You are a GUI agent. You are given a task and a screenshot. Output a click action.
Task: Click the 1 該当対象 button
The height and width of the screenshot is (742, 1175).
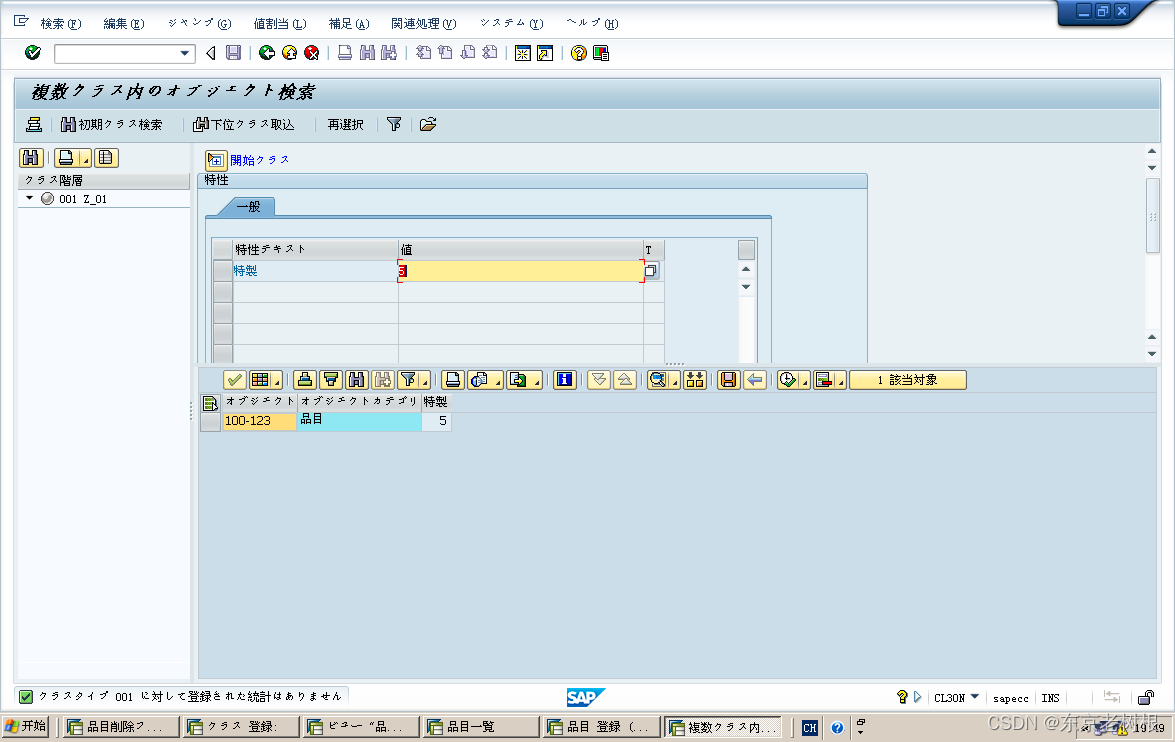click(x=907, y=380)
